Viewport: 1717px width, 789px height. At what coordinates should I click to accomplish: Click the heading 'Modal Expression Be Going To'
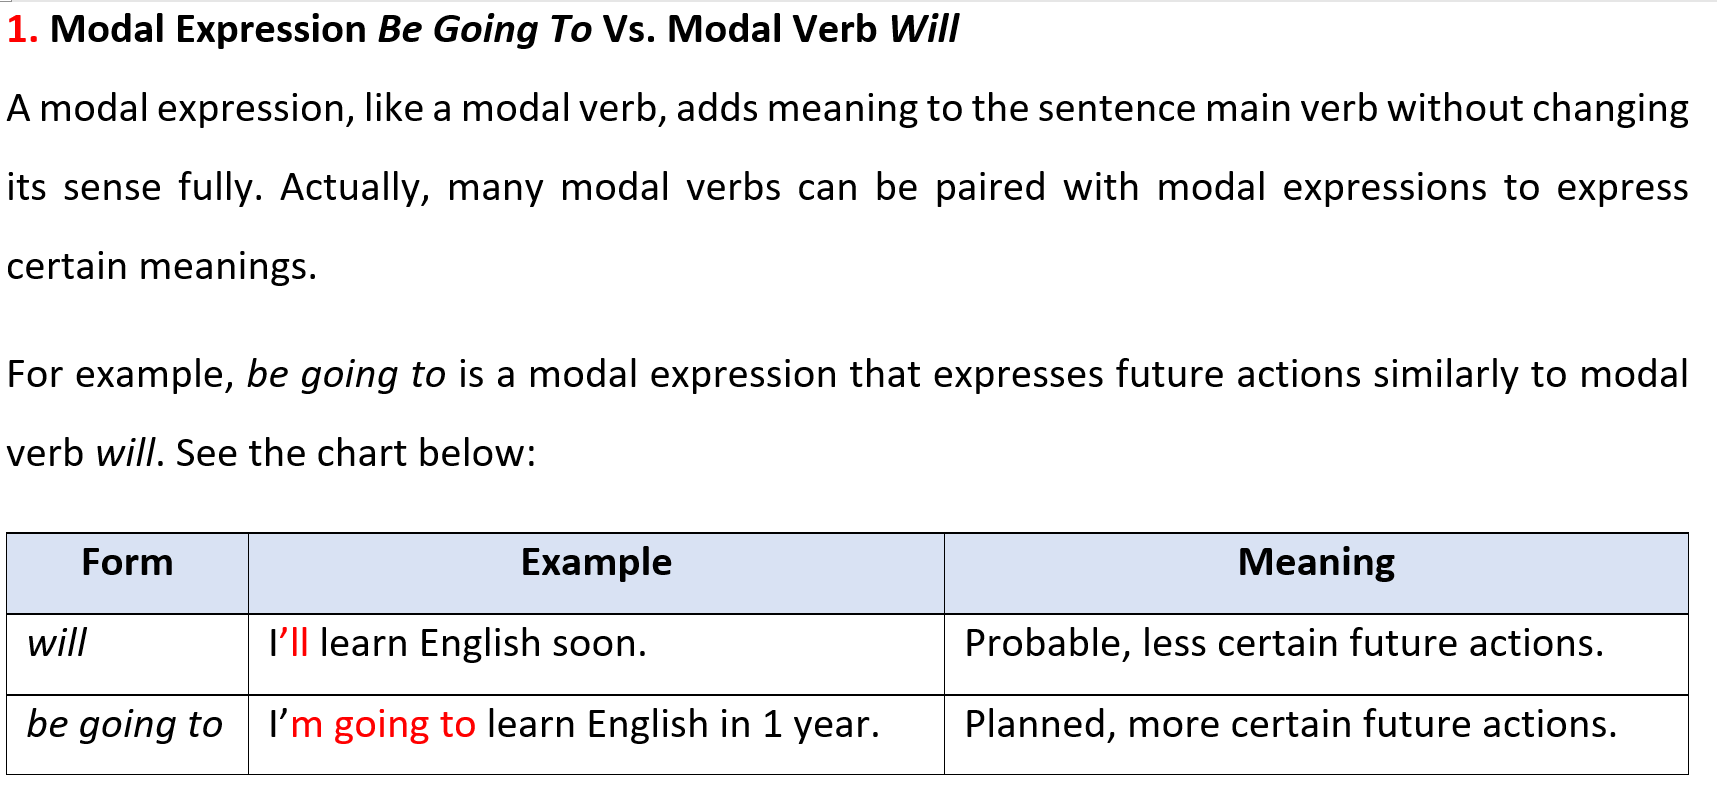[x=321, y=30]
